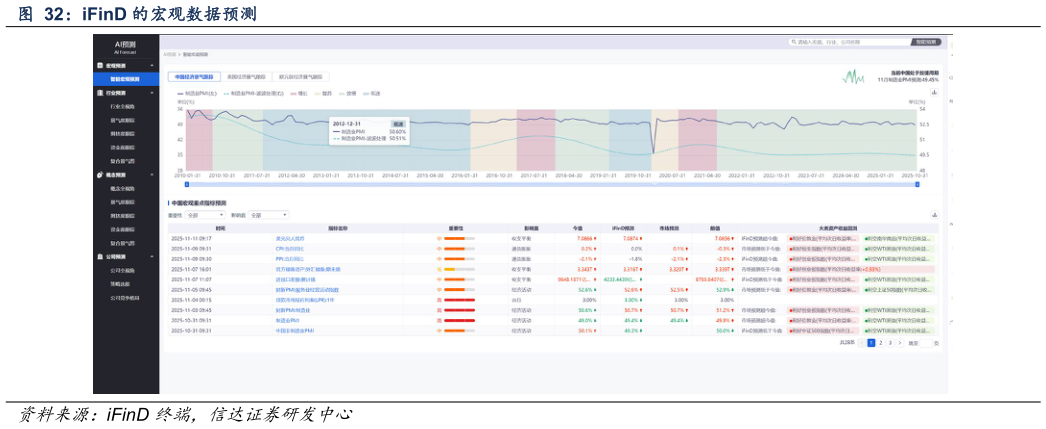Open the 官方储备资产 indicator link in the table
Viewport: 1046px width, 429px height.
click(x=308, y=269)
